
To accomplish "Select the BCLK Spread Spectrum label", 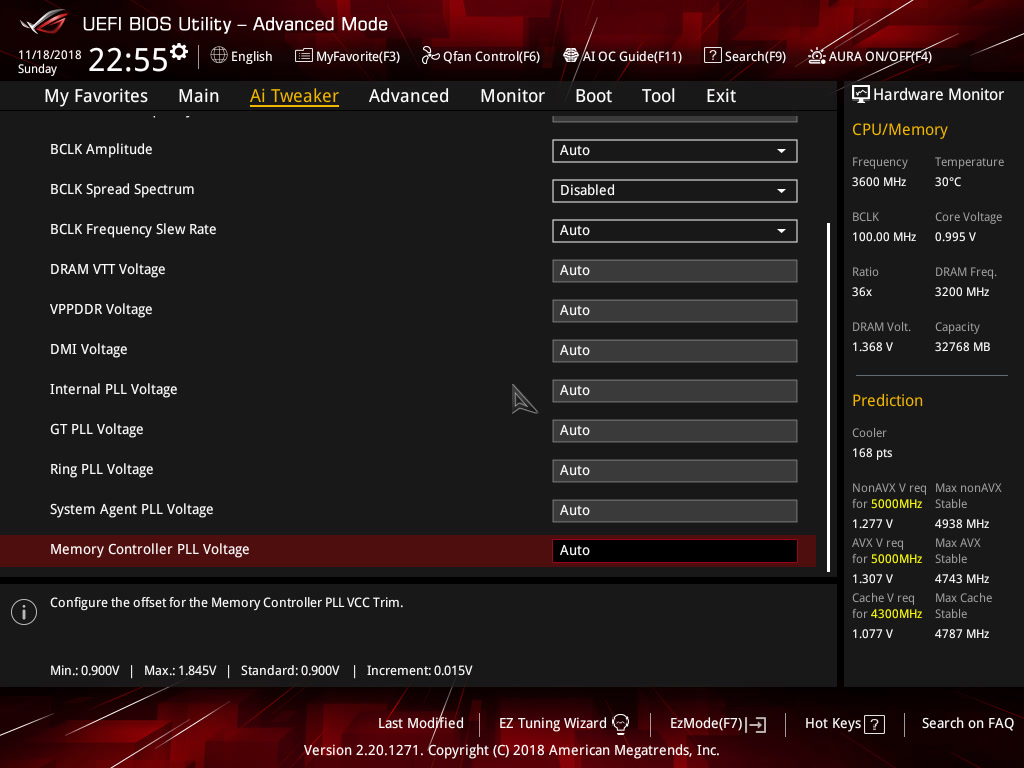I will point(122,189).
